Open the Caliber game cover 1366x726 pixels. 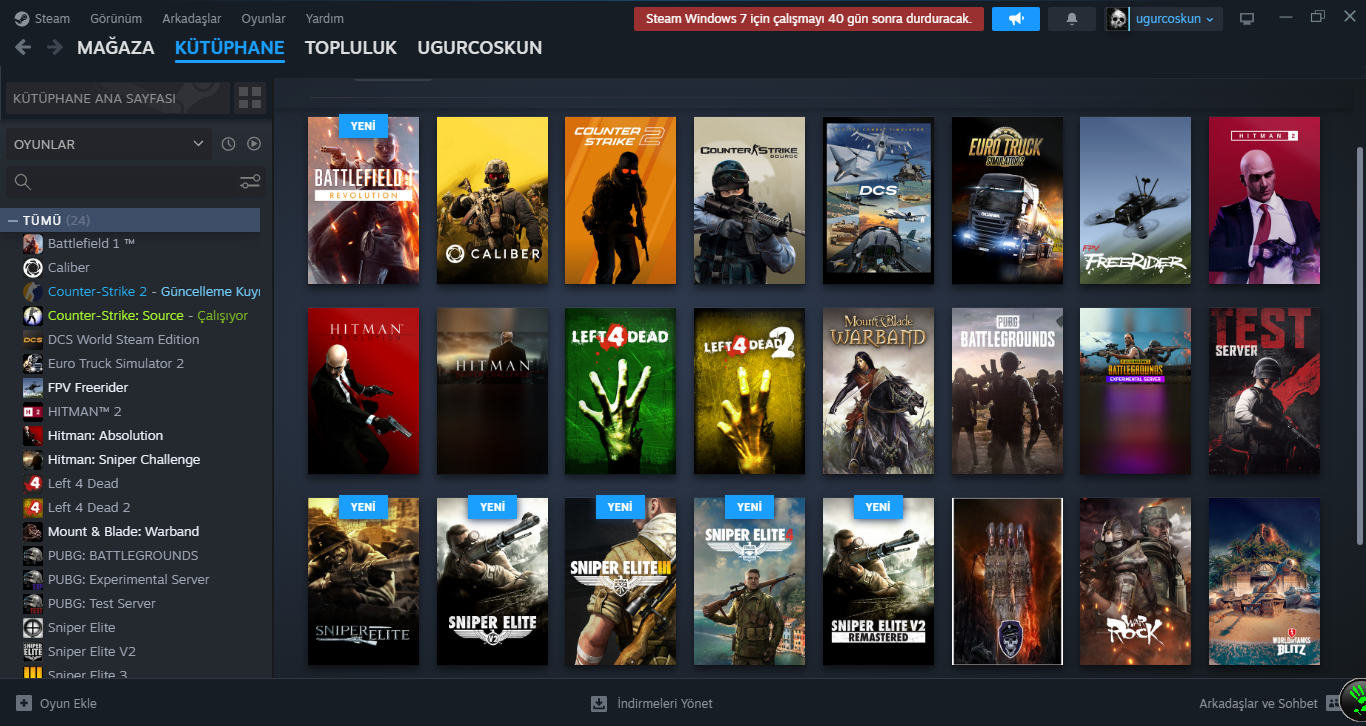[492, 200]
